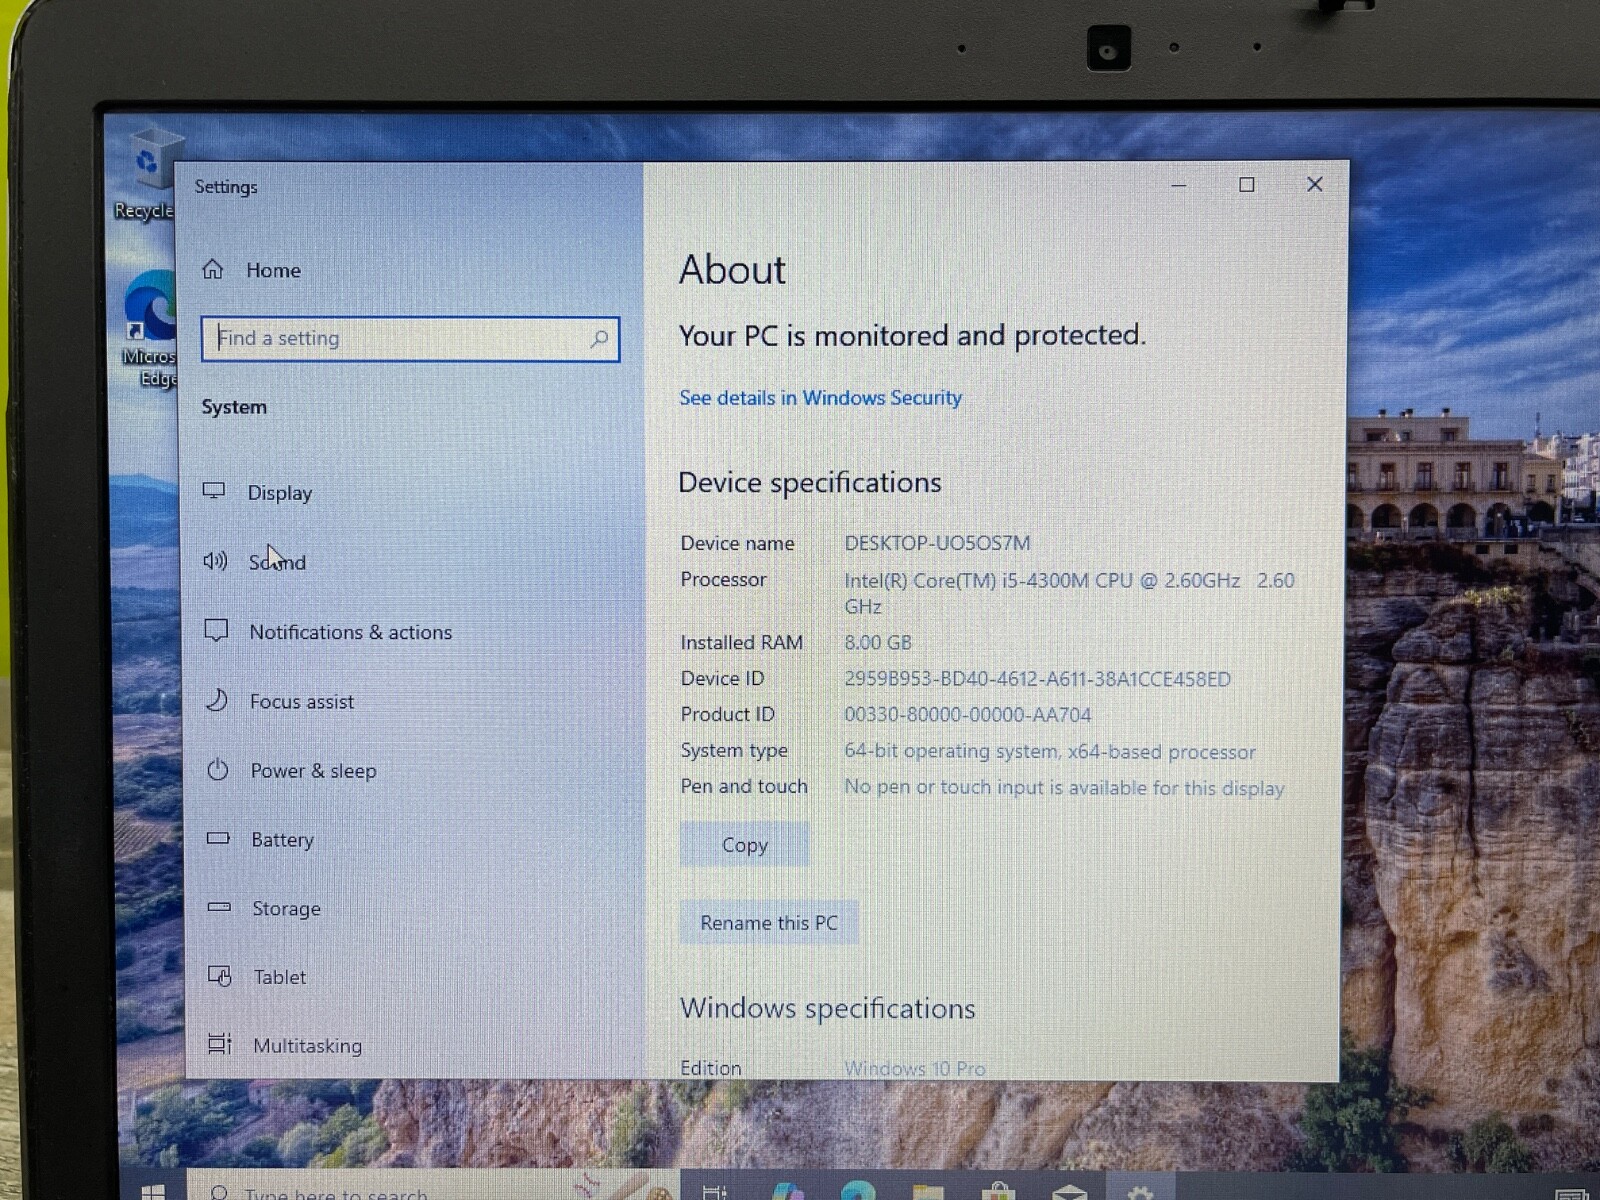The height and width of the screenshot is (1200, 1600).
Task: Open Storage settings page
Action: [x=264, y=909]
